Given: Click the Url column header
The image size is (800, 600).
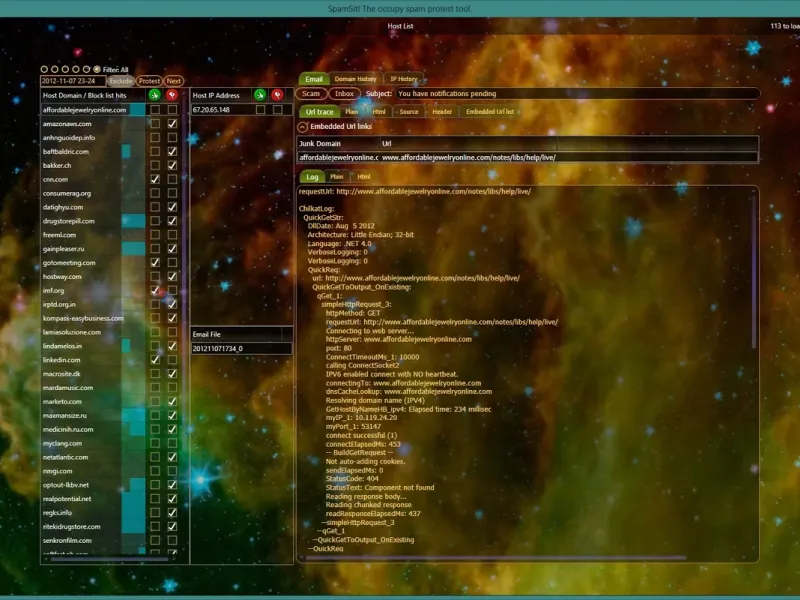Looking at the screenshot, I should tap(468, 143).
